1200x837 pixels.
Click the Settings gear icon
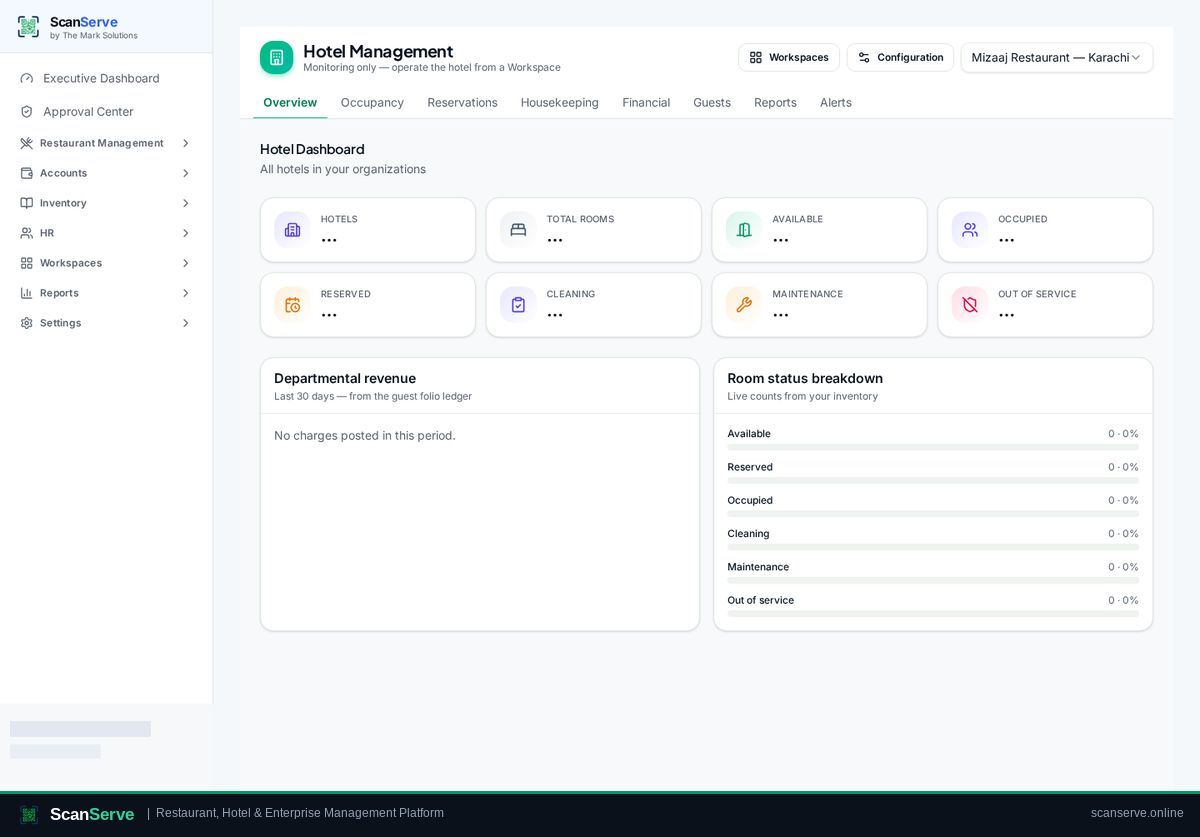point(27,323)
